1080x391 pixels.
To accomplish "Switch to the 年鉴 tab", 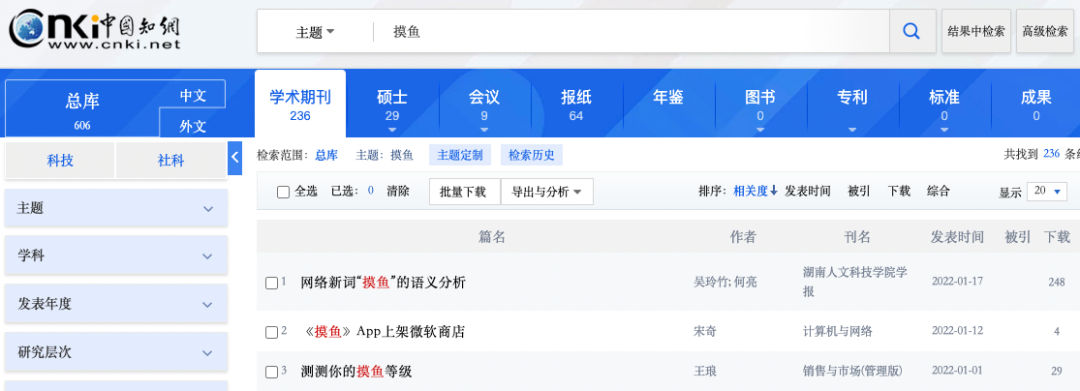I will point(668,98).
